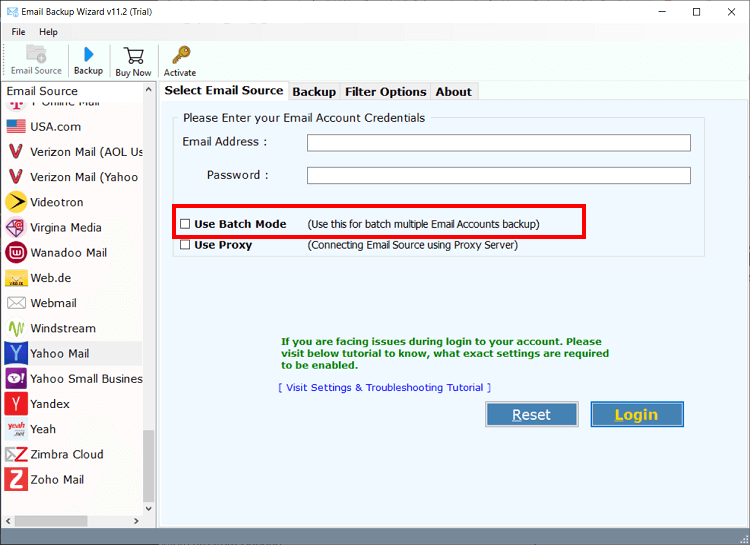Image resolution: width=750 pixels, height=545 pixels.
Task: Select the 'Virgina Media' text entry
Action: coord(66,228)
